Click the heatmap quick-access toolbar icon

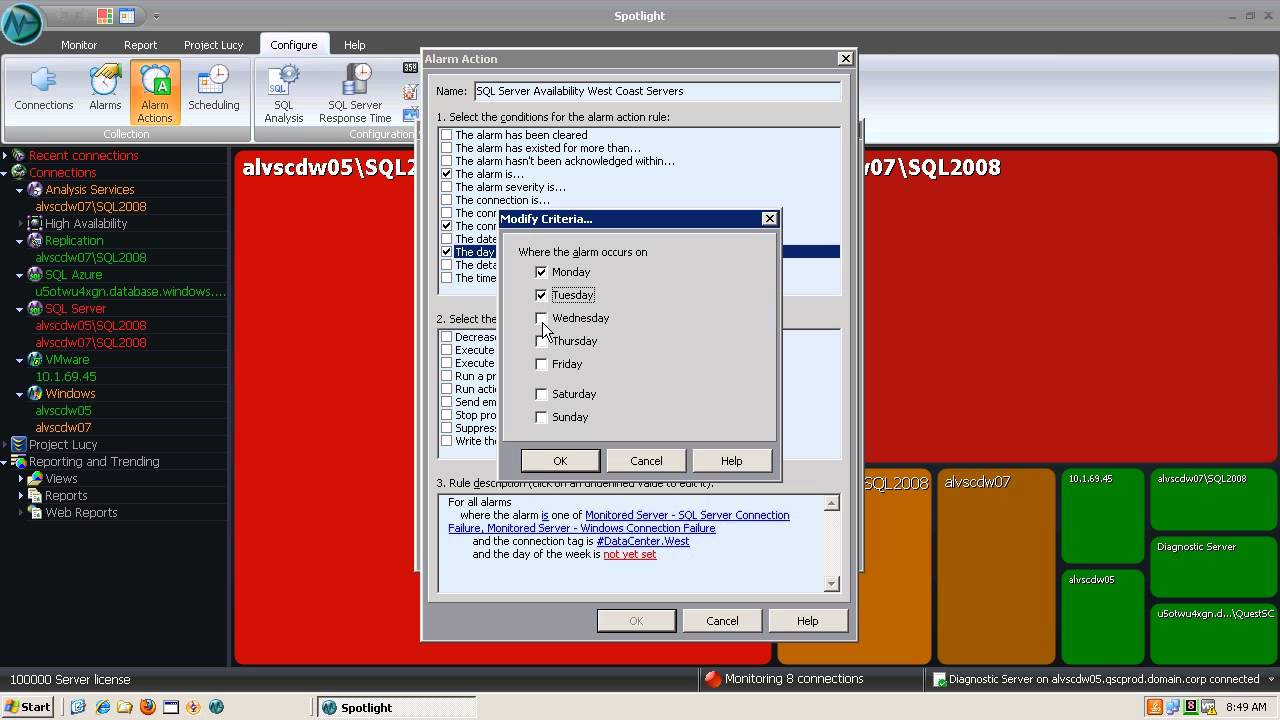106,16
